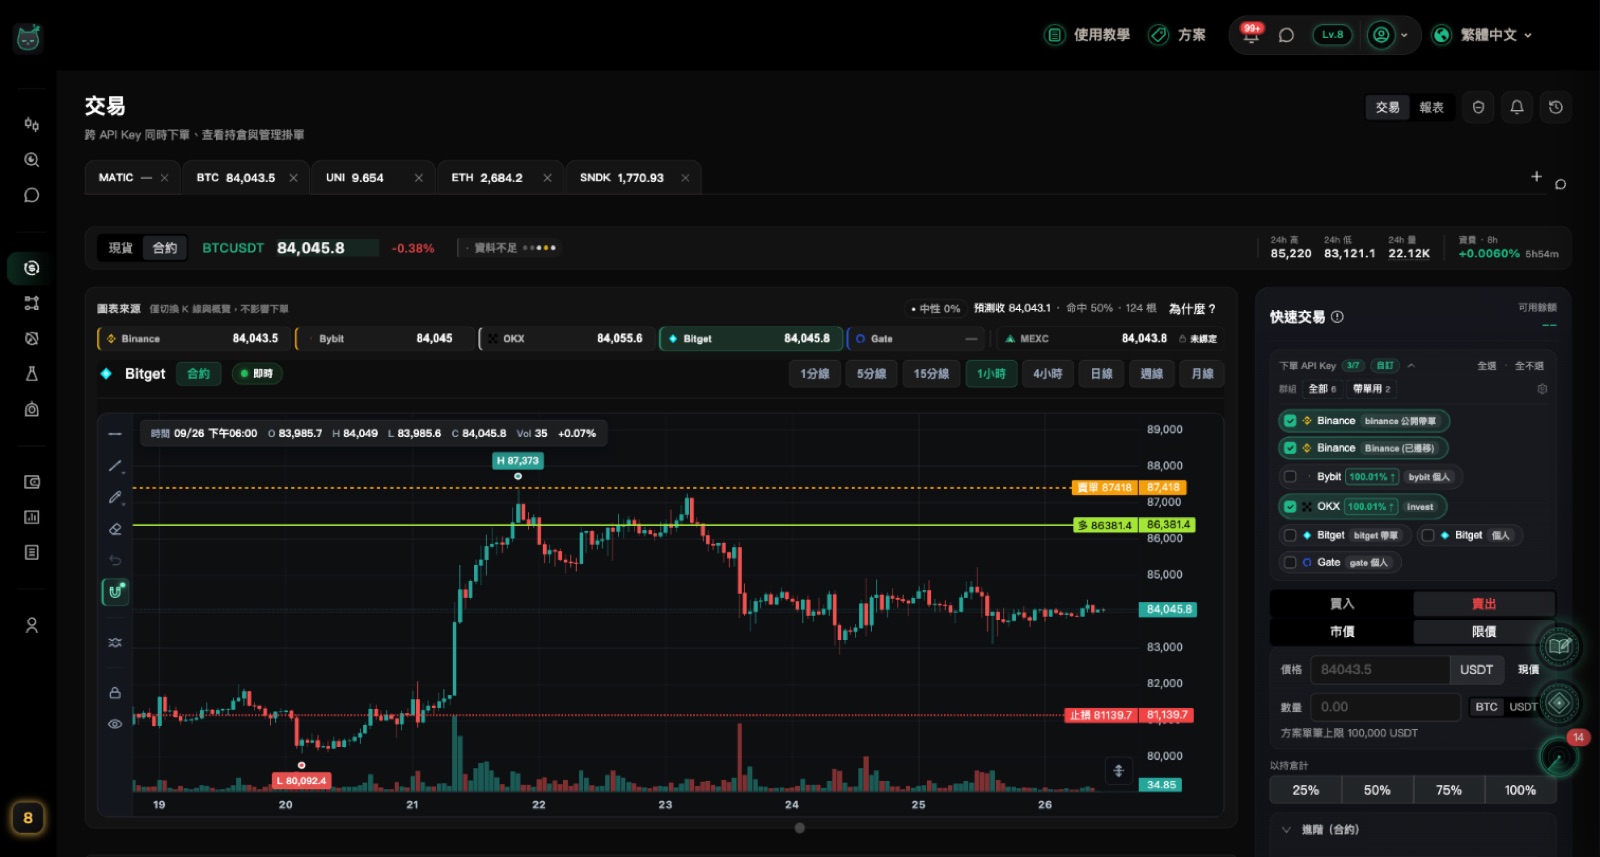This screenshot has width=1600, height=857.
Task: Click the 價格 price input field
Action: [1379, 670]
